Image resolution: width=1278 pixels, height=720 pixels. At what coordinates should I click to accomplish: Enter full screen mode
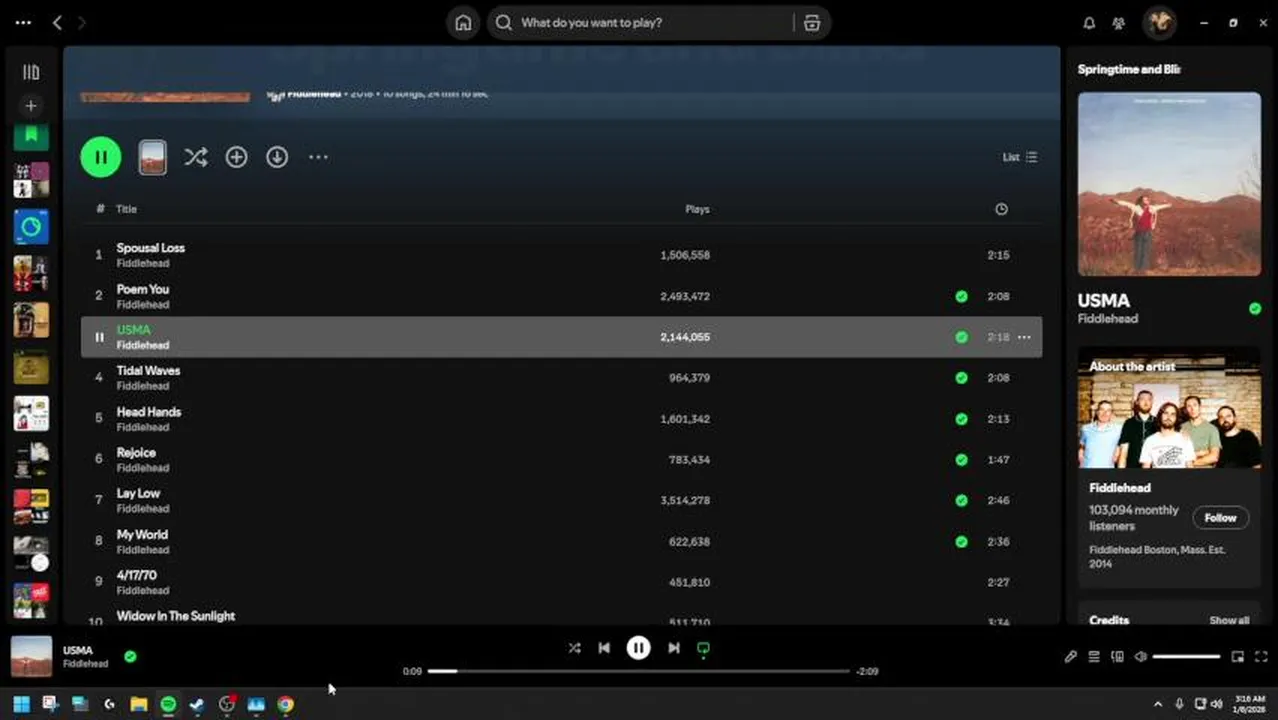tap(1261, 657)
